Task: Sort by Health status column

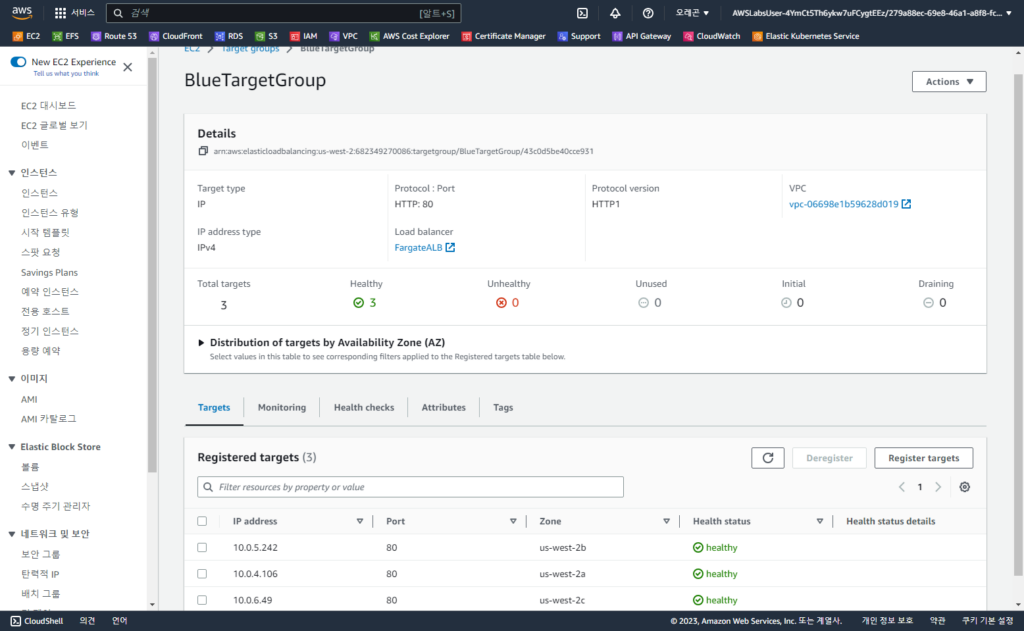Action: coord(820,521)
